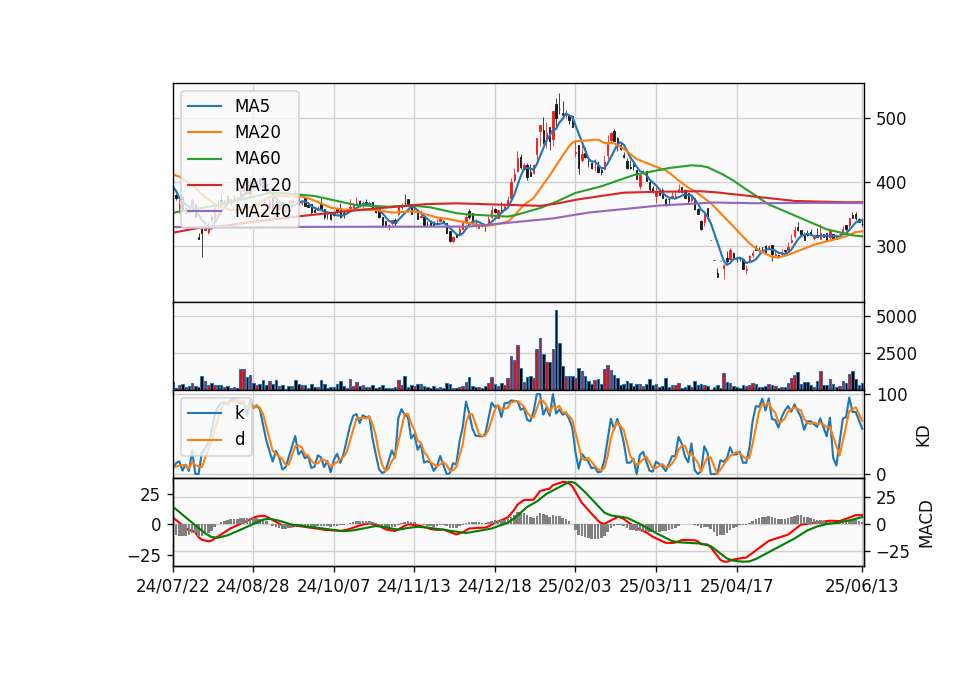
Task: Click the MA20 legend label
Action: click(257, 132)
